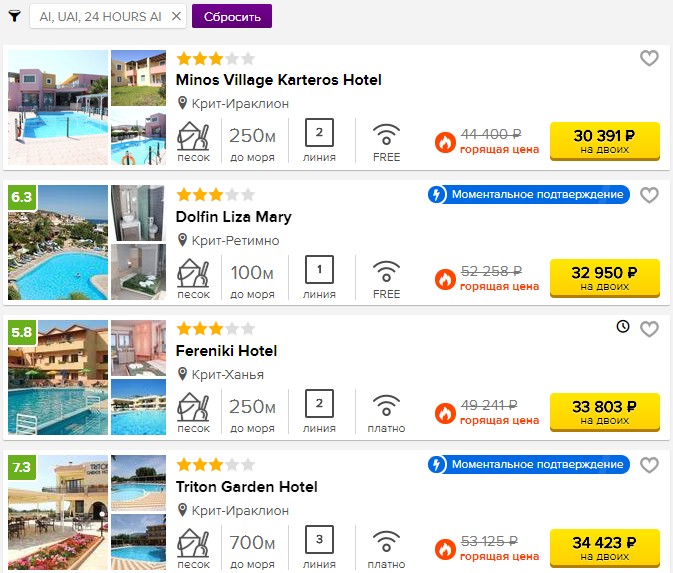Click the filter funnel icon
Screen dimensions: 673x573
(x=15, y=16)
